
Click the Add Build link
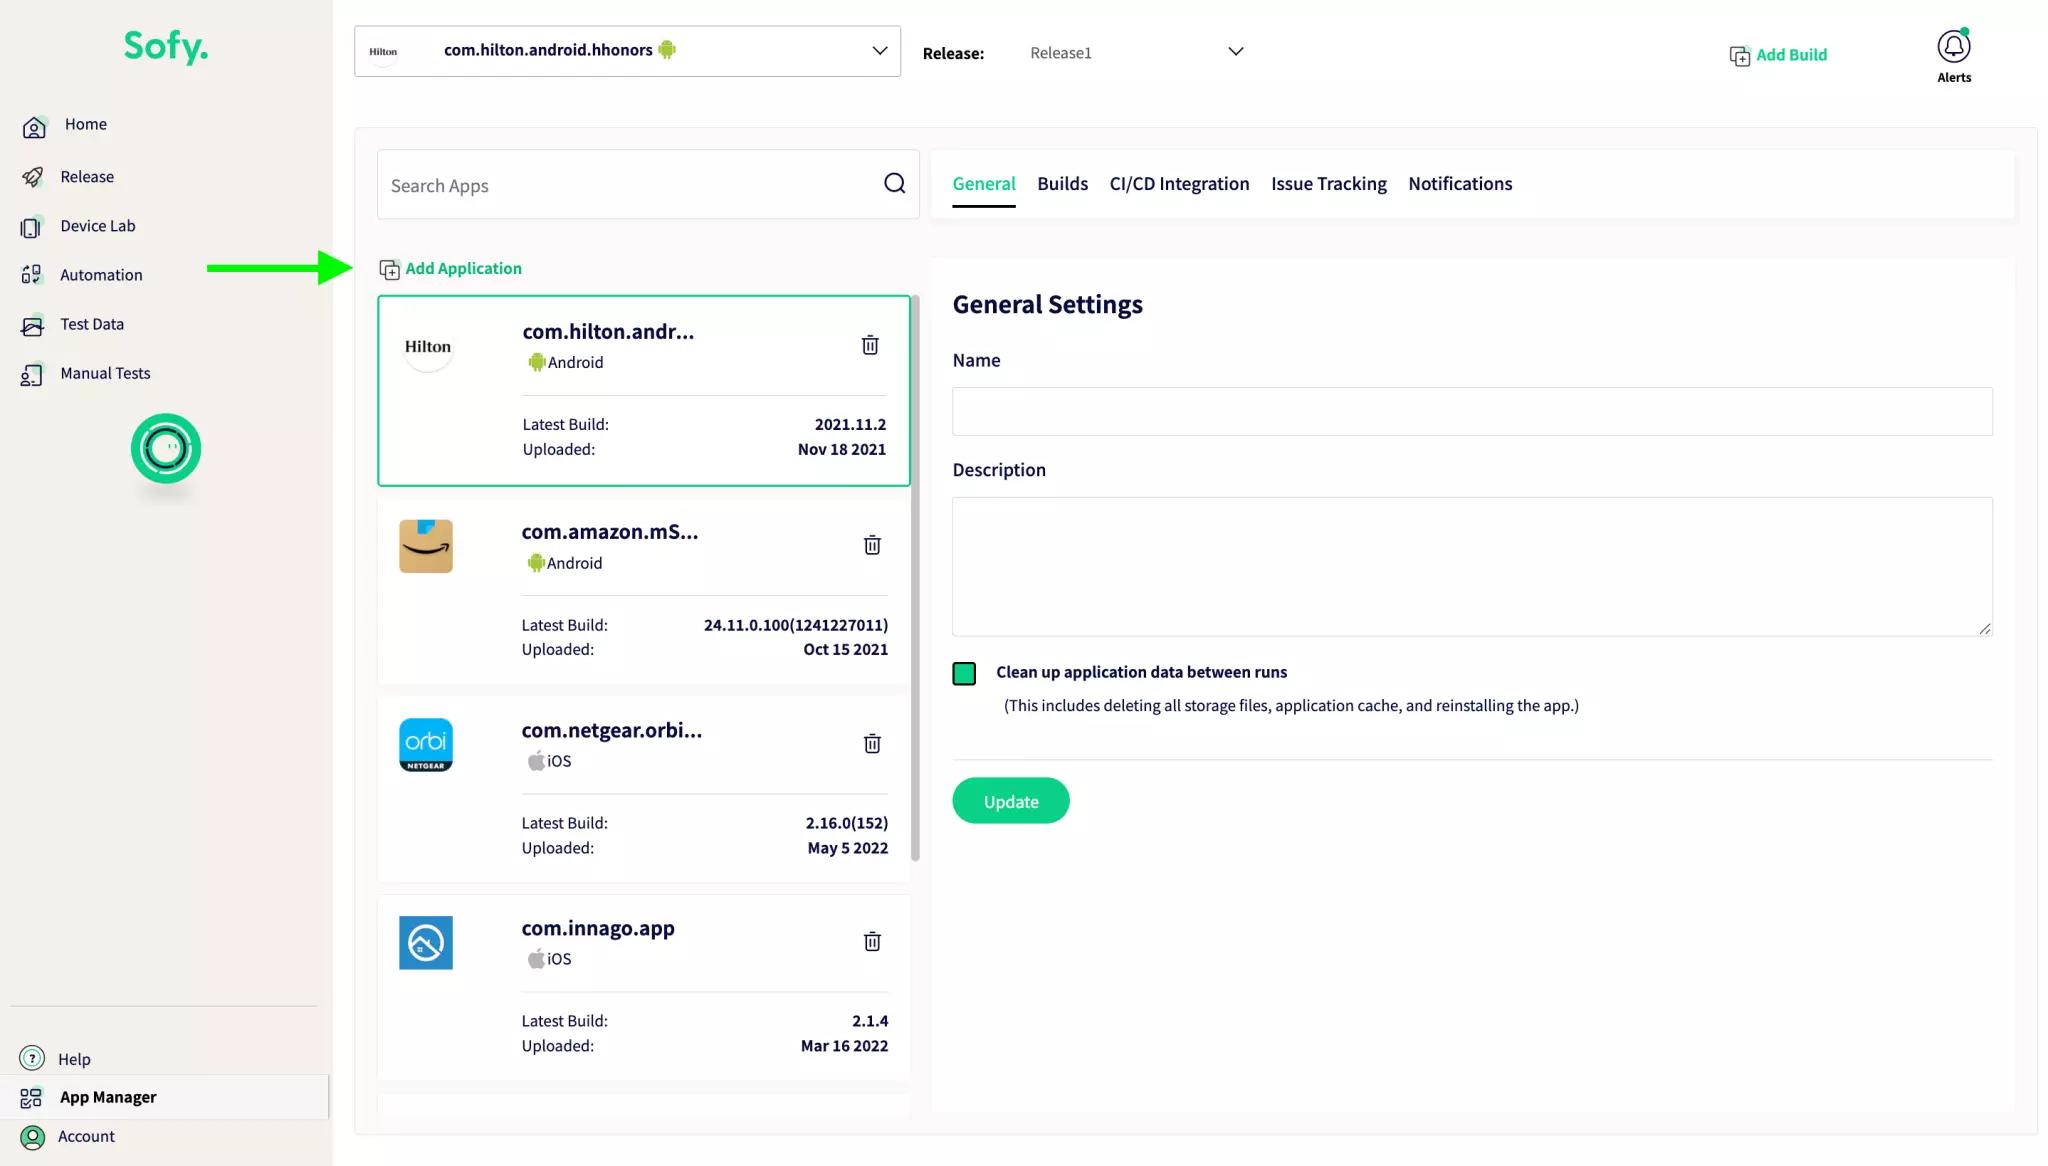1778,55
